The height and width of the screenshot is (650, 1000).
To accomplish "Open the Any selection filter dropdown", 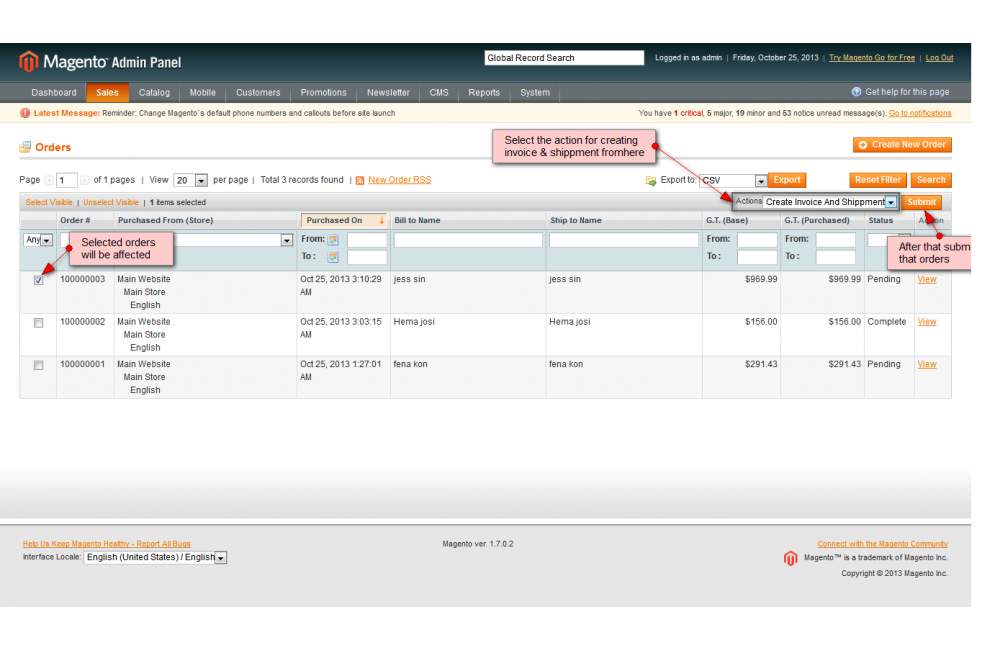I will pos(38,240).
